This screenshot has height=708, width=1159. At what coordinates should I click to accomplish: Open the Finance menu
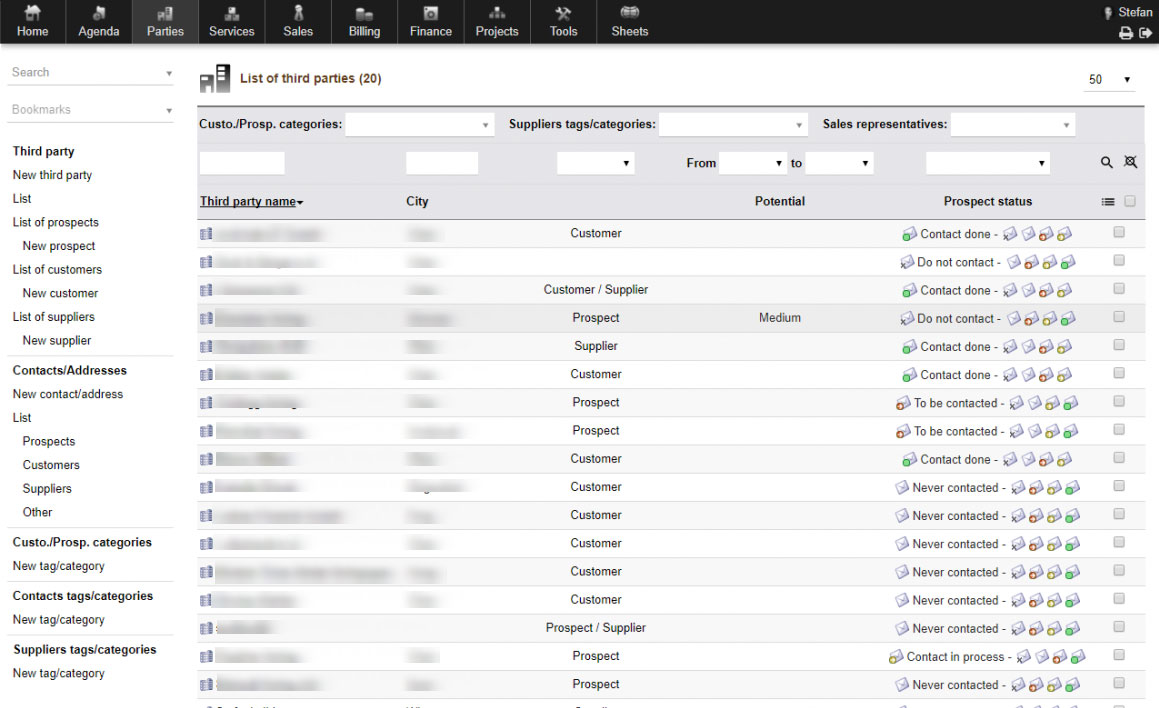pyautogui.click(x=431, y=21)
